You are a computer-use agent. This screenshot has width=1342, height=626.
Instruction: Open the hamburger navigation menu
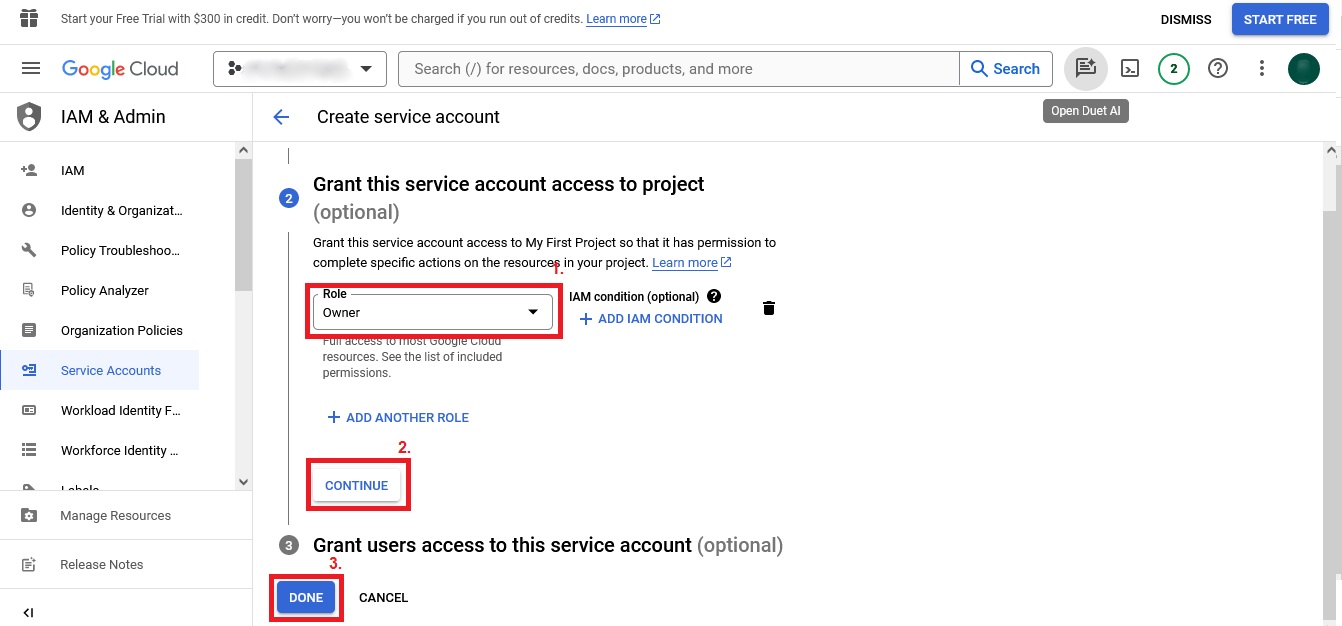click(x=31, y=68)
